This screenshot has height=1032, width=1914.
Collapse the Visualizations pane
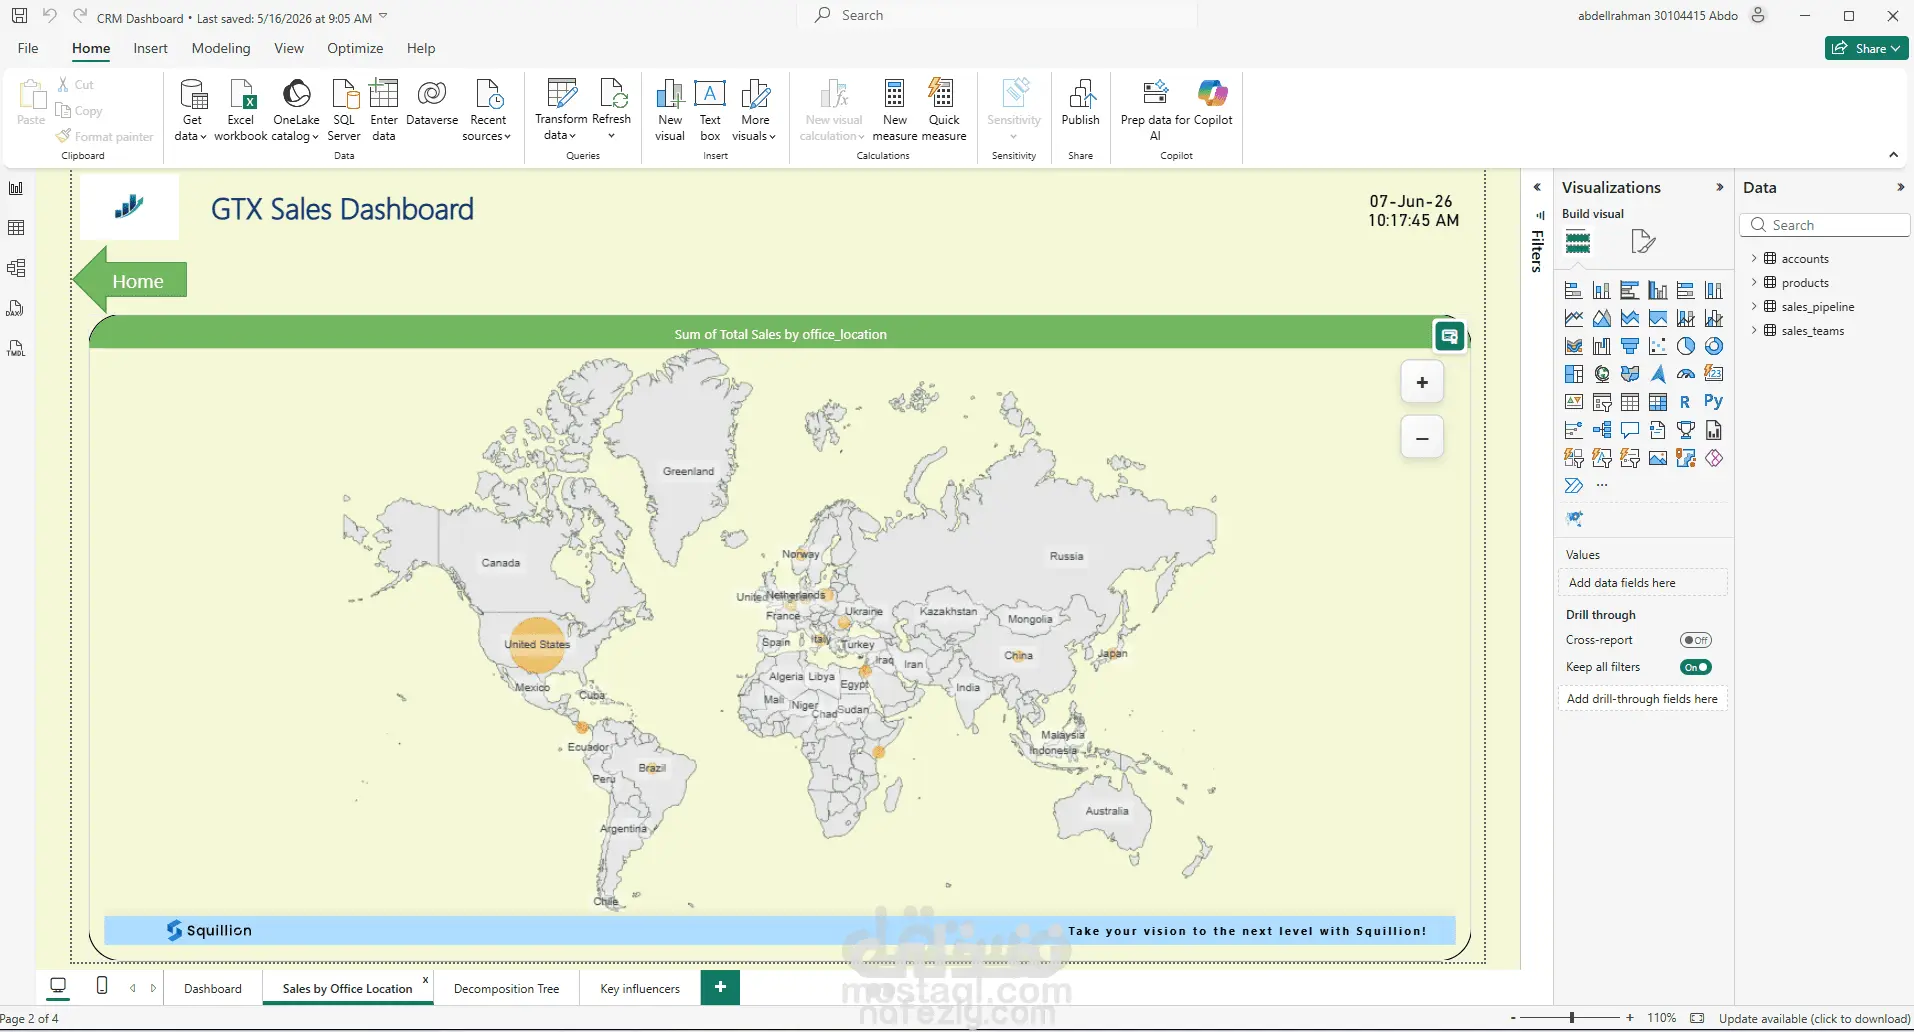(x=1720, y=187)
